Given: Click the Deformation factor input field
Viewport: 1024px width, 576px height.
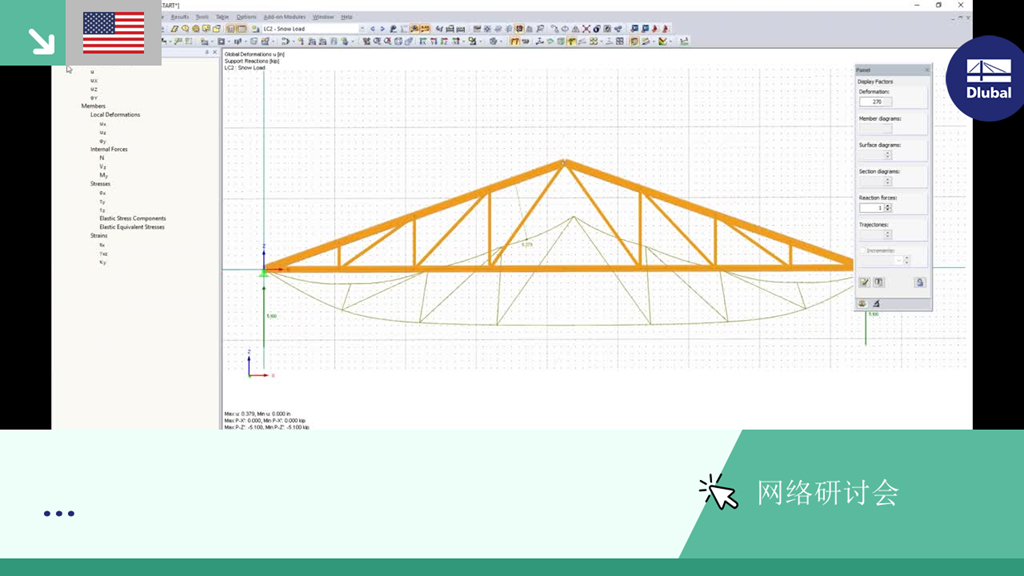Looking at the screenshot, I should 876,102.
